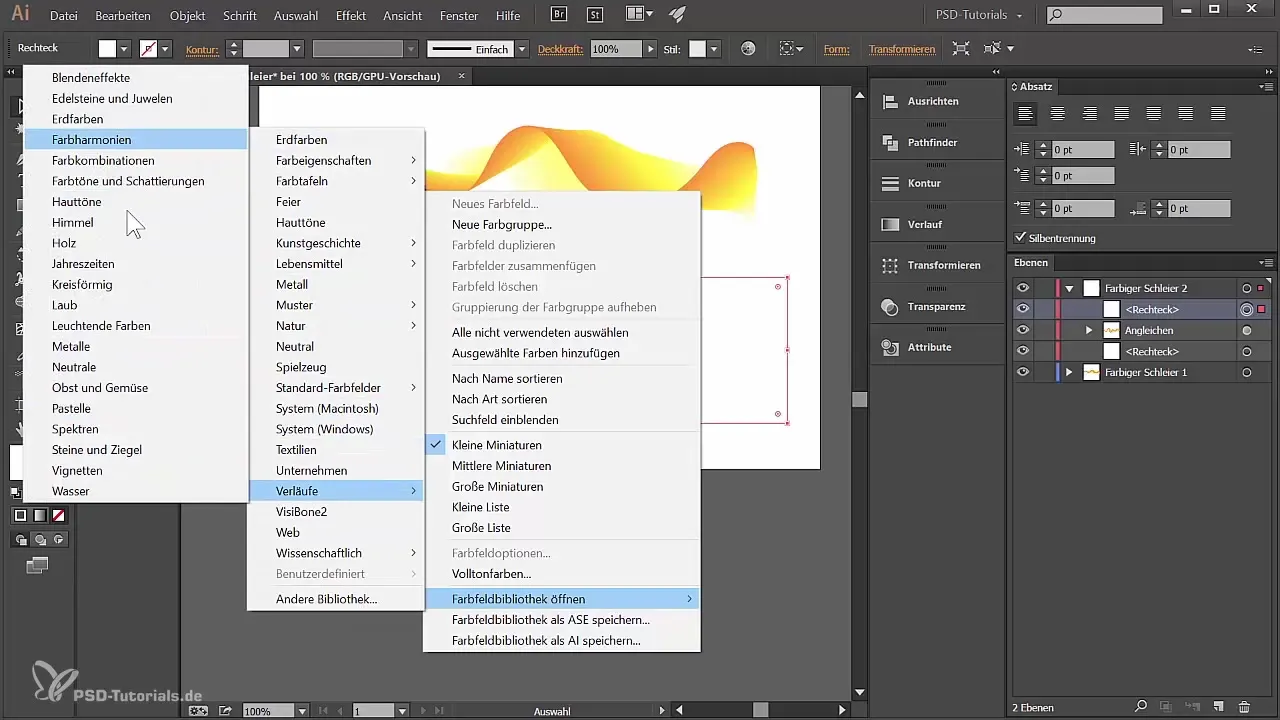This screenshot has height=720, width=1280.
Task: Click the Stil style swatch
Action: (698, 49)
